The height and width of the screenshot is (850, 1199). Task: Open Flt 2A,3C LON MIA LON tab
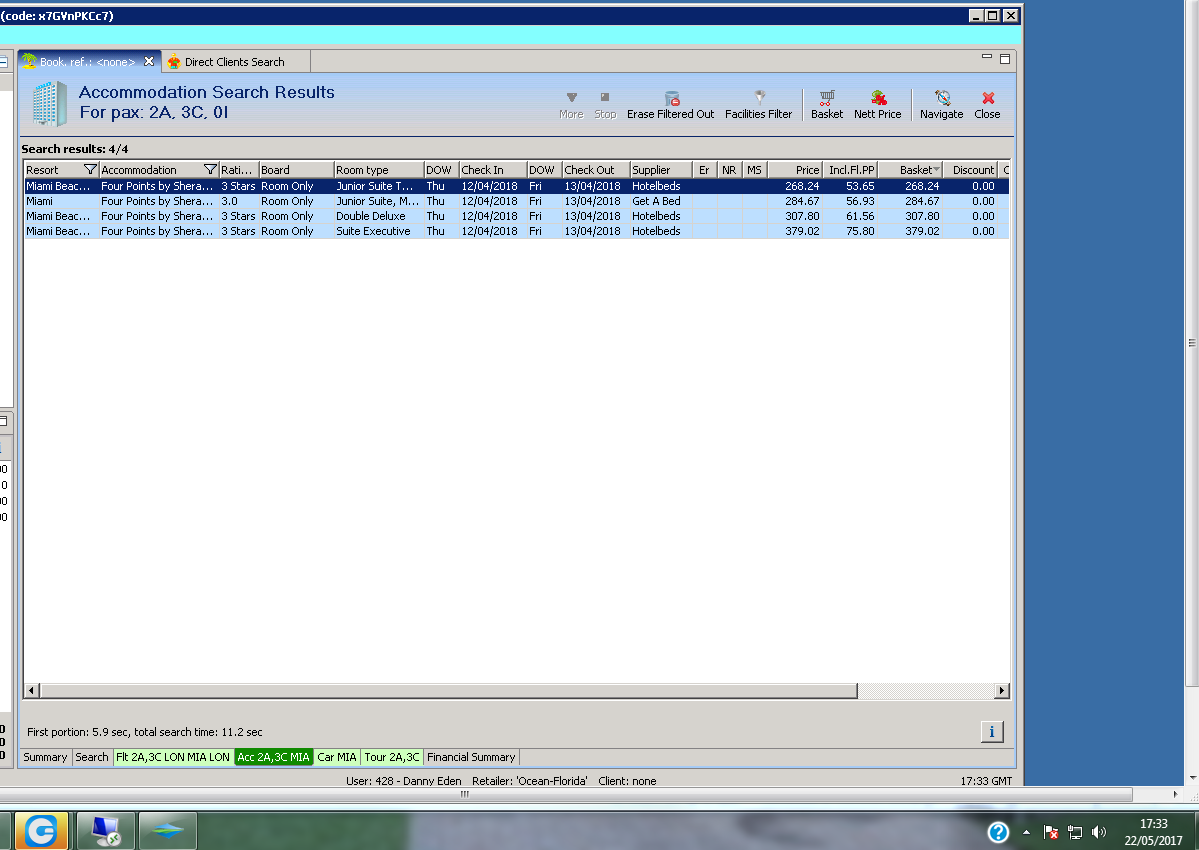(173, 757)
